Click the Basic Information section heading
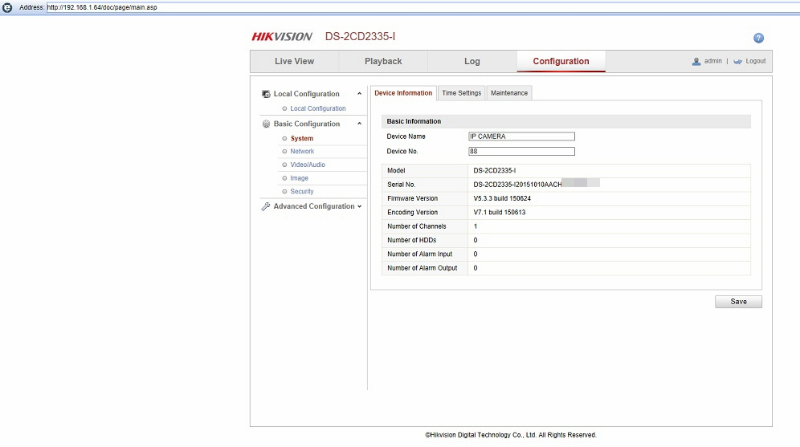The height and width of the screenshot is (447, 800). click(x=414, y=121)
